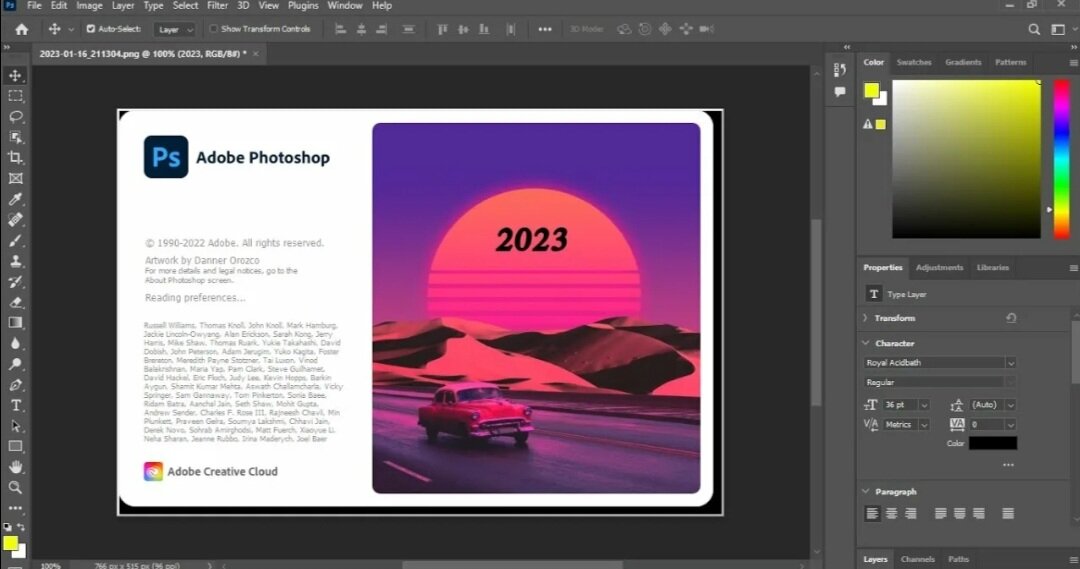Select the Gradient tool
The image size is (1080, 569).
click(15, 322)
